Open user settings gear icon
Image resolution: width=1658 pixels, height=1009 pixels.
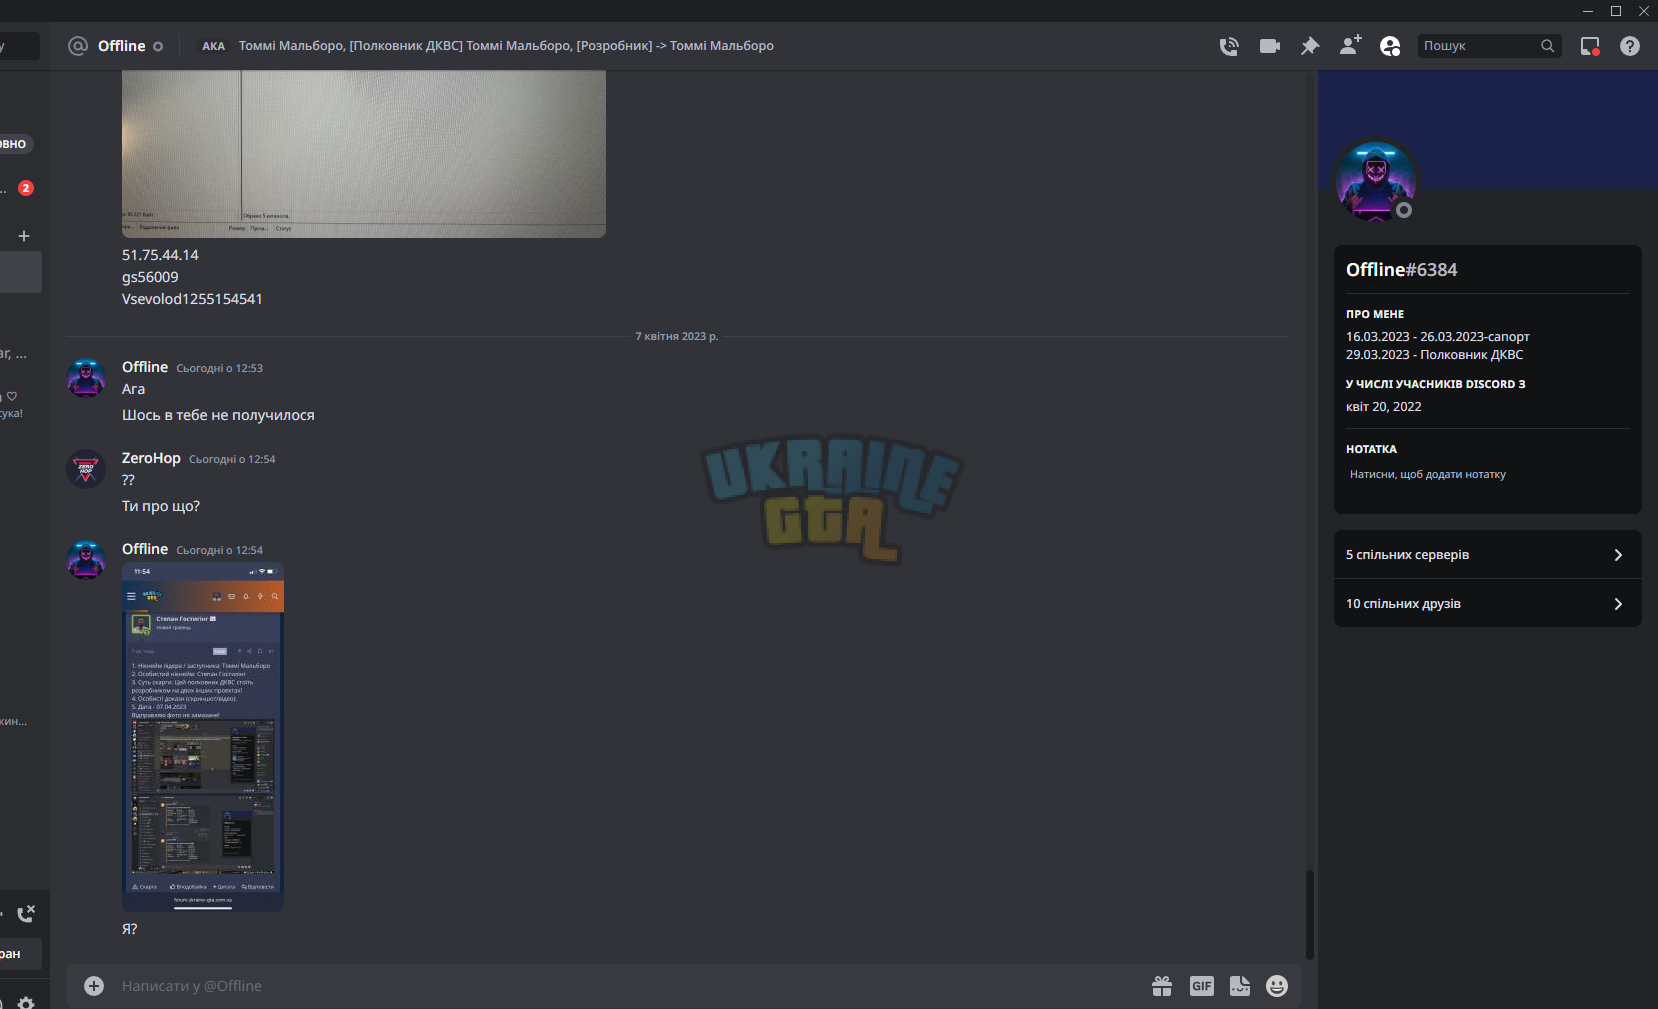click(x=26, y=1002)
